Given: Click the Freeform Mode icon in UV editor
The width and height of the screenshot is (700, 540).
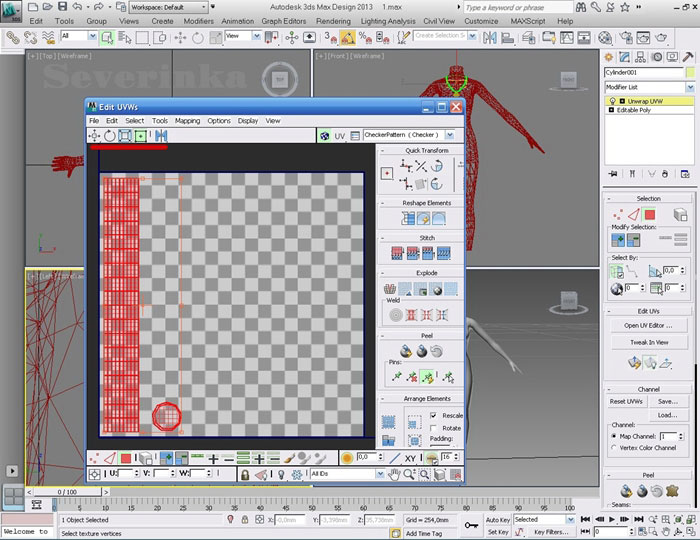Looking at the screenshot, I should 141,135.
